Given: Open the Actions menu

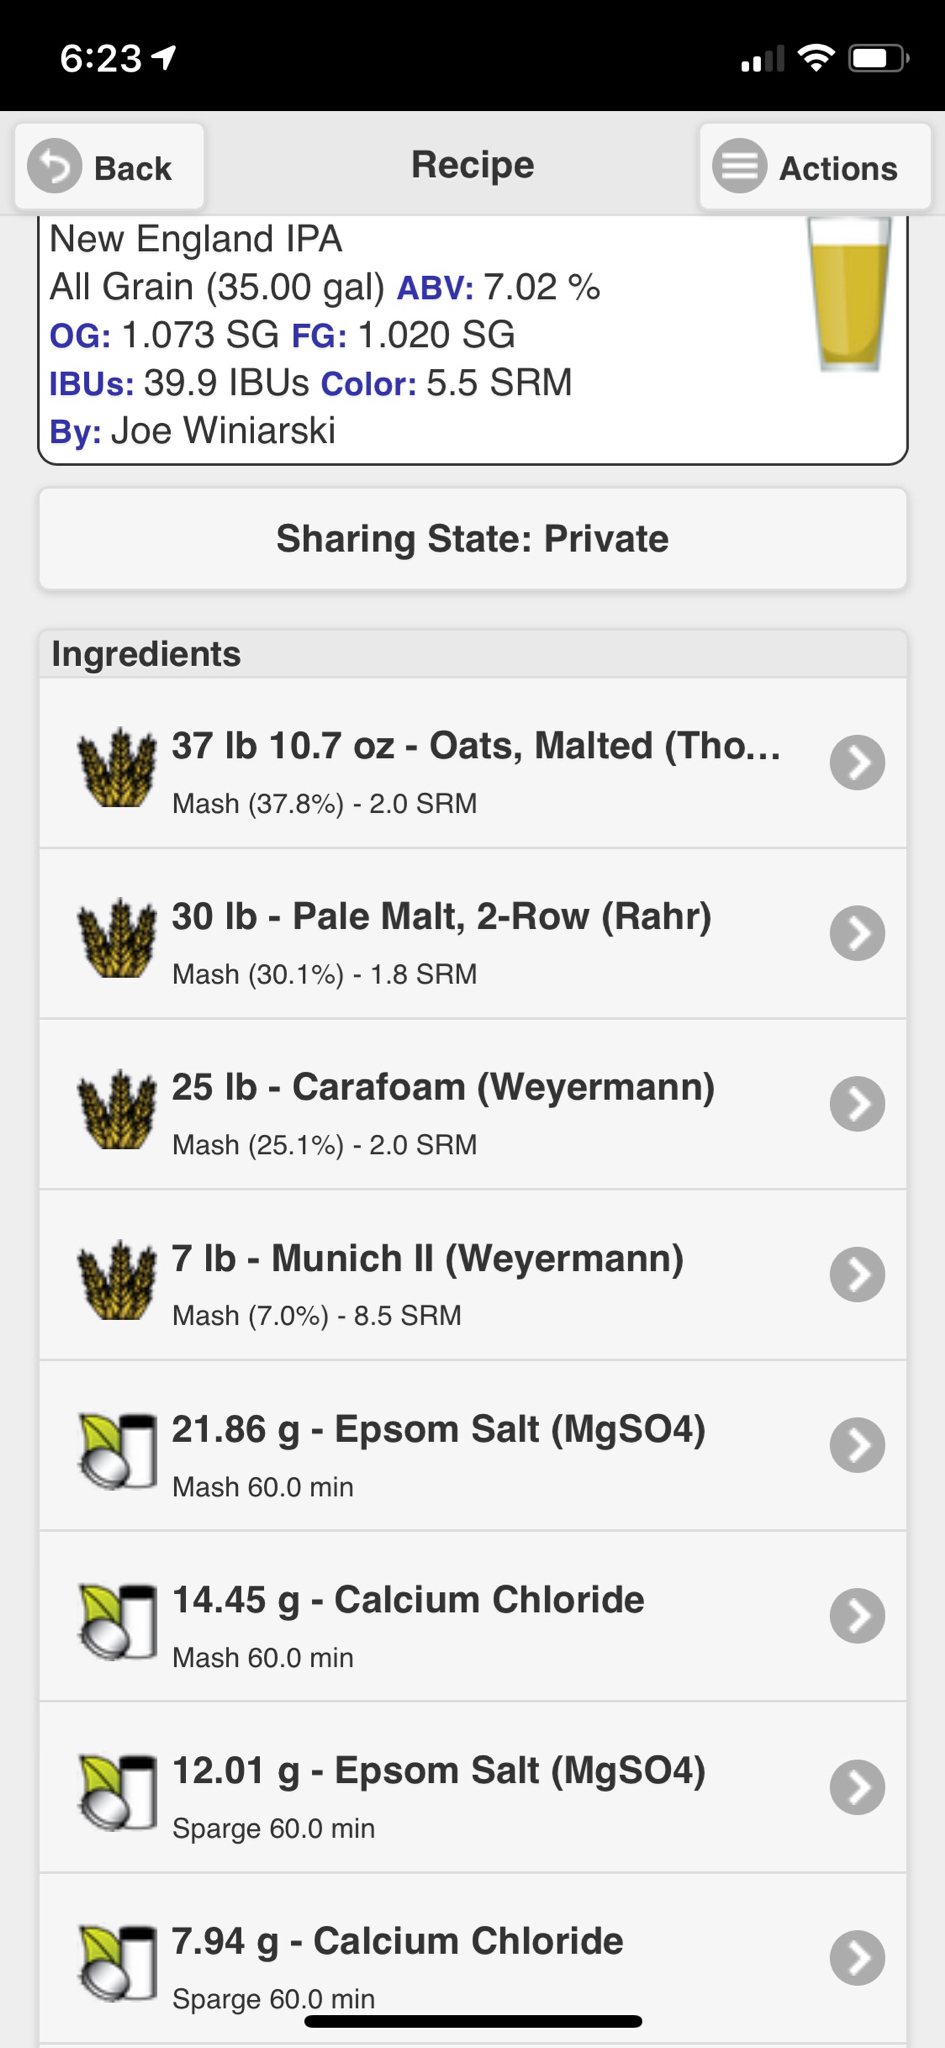Looking at the screenshot, I should [x=814, y=167].
